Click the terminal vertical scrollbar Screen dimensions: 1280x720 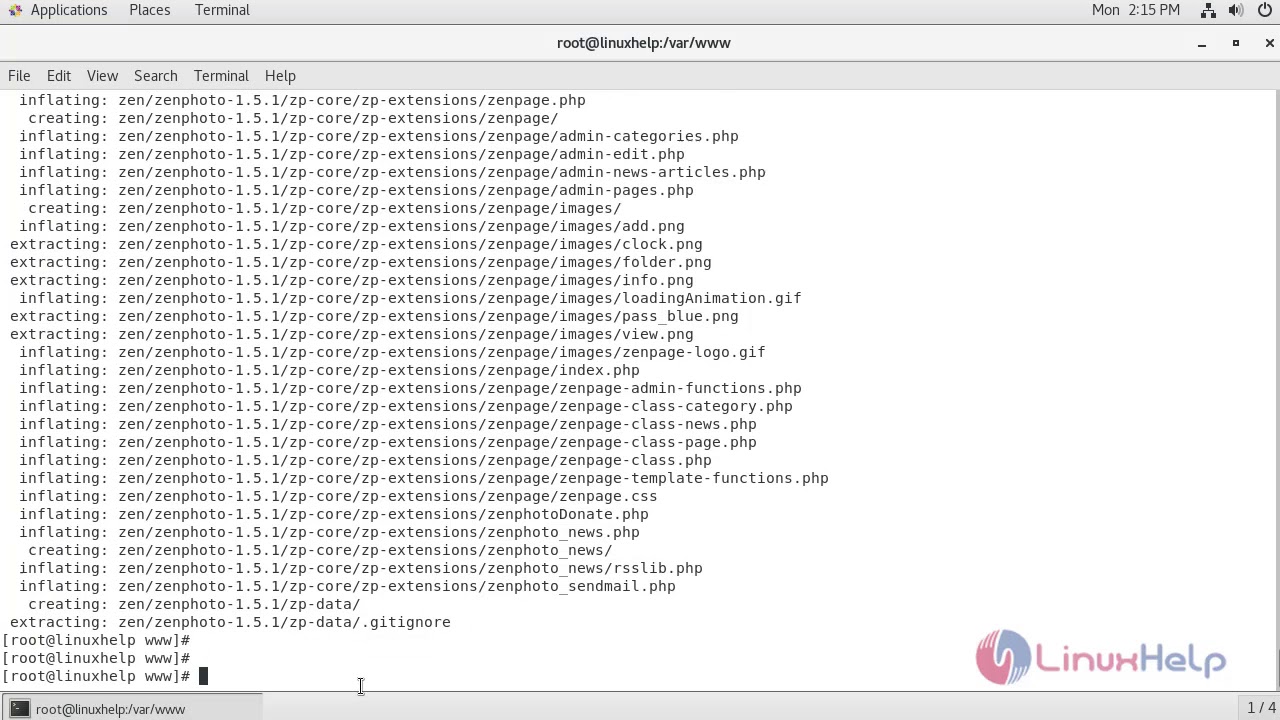click(1276, 390)
